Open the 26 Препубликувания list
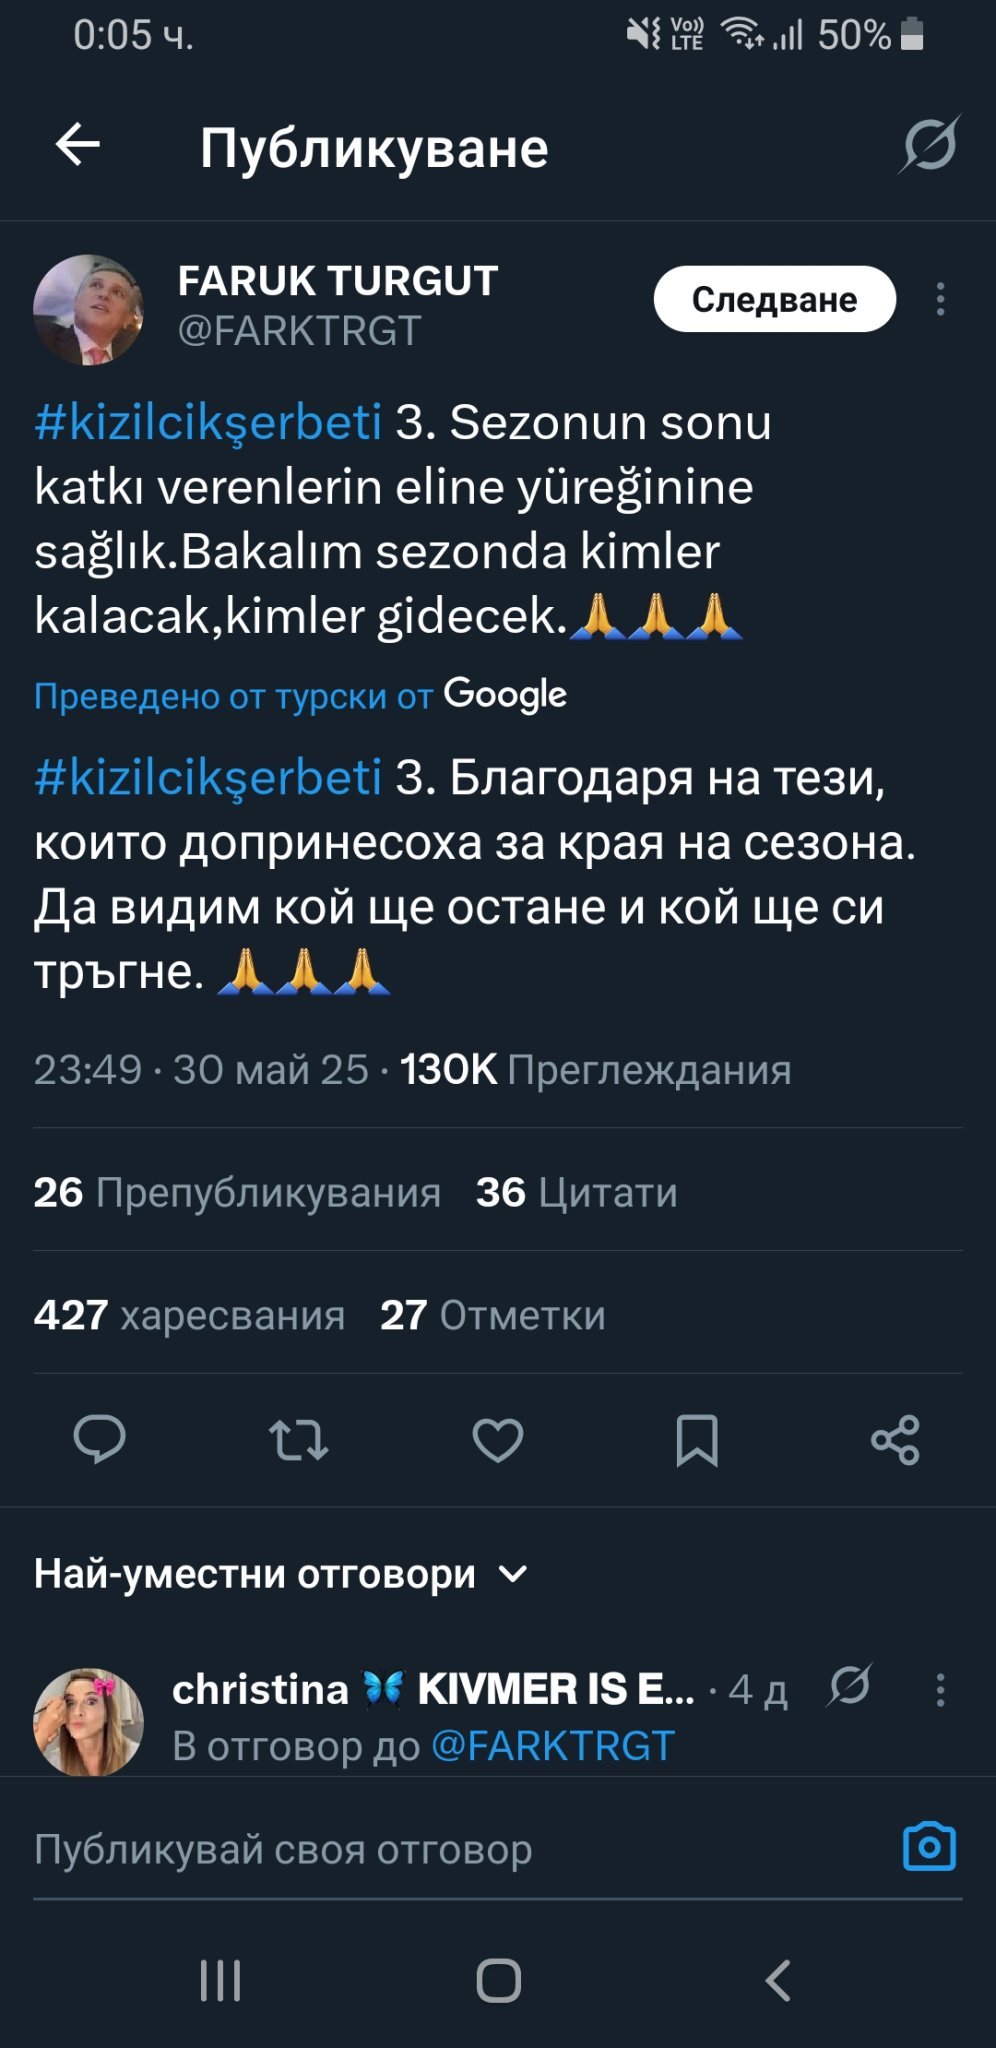996x2048 pixels. [x=237, y=1192]
